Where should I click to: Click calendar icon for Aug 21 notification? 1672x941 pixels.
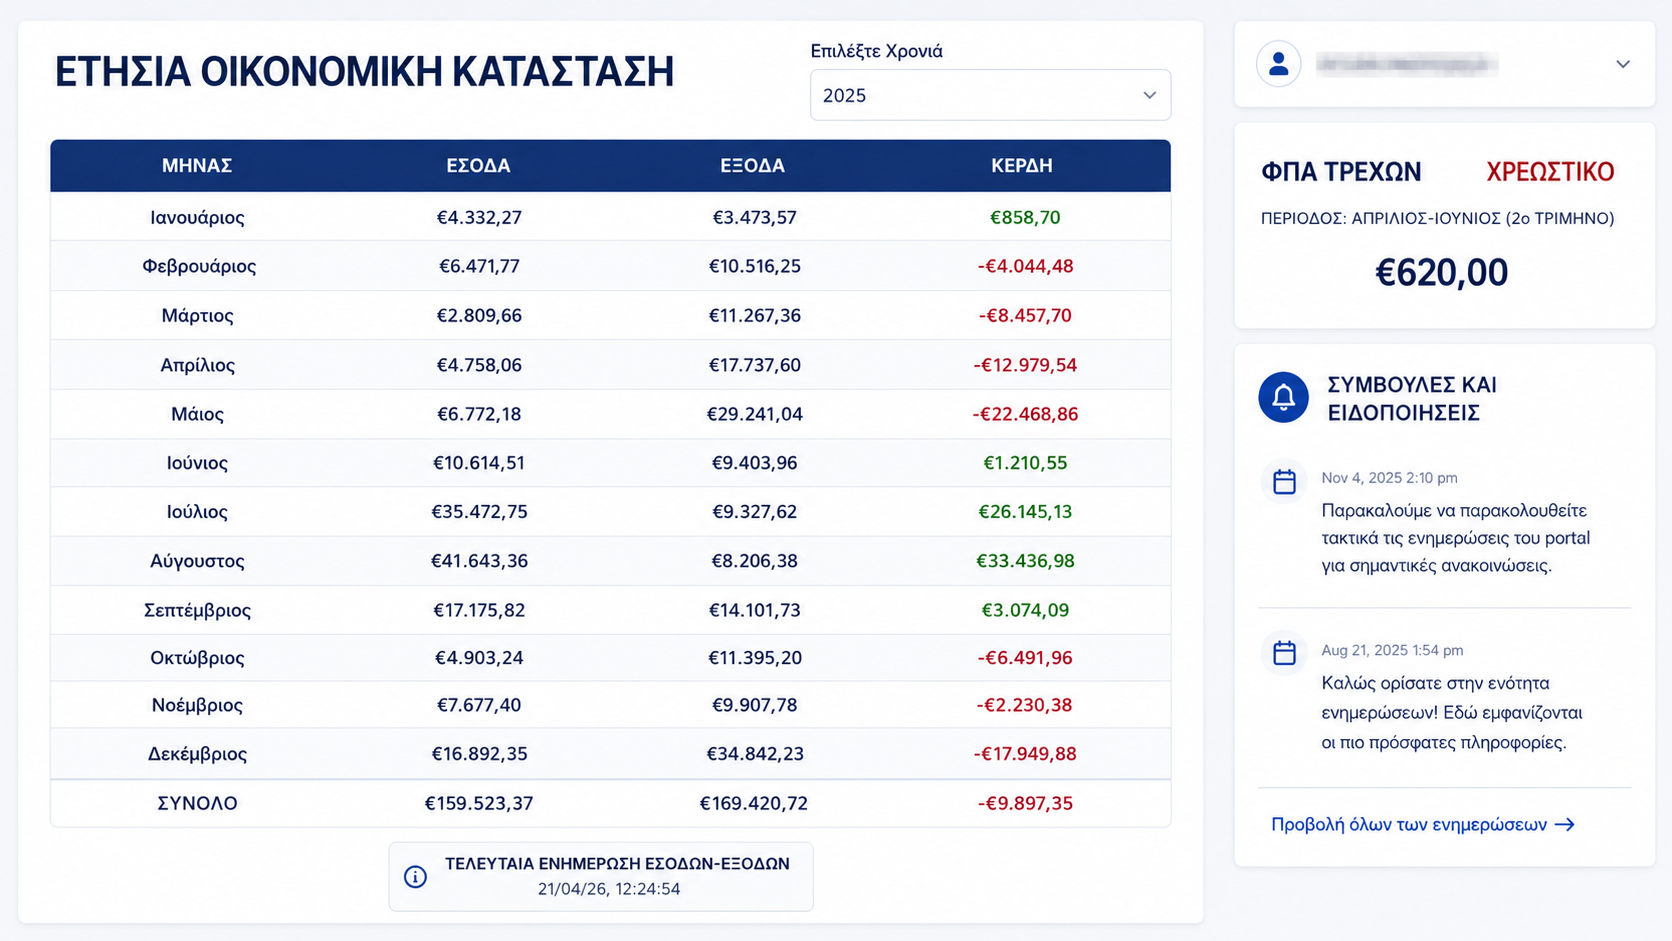click(x=1284, y=653)
